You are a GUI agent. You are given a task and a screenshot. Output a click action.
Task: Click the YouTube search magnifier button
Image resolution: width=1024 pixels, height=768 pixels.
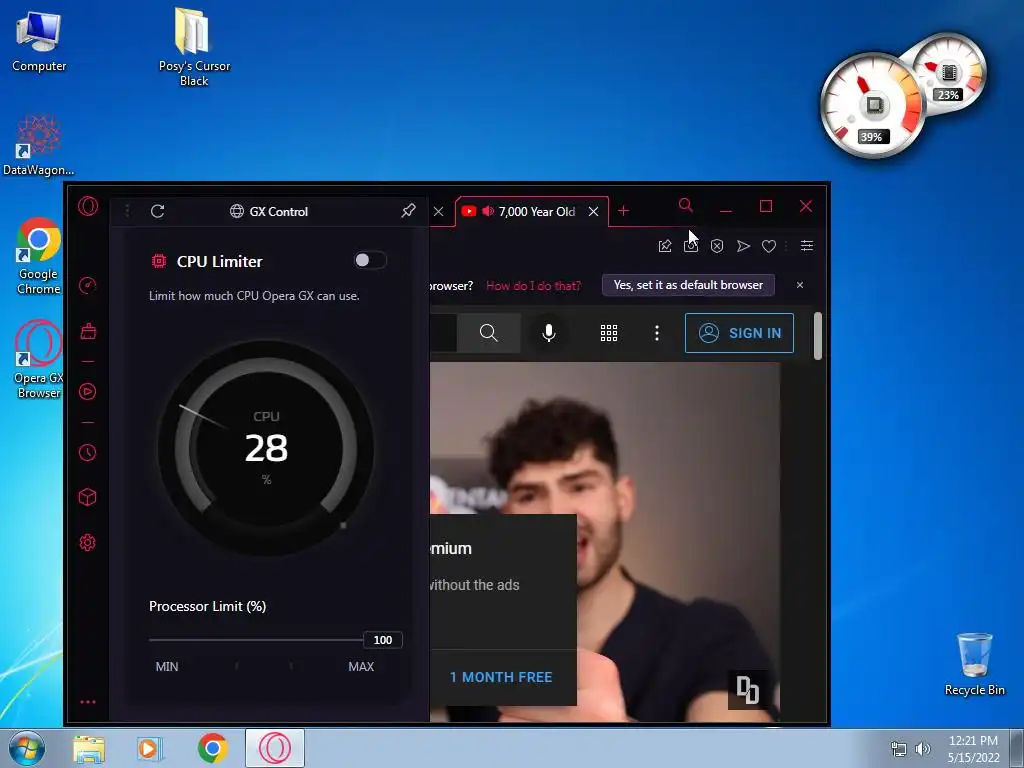(488, 333)
